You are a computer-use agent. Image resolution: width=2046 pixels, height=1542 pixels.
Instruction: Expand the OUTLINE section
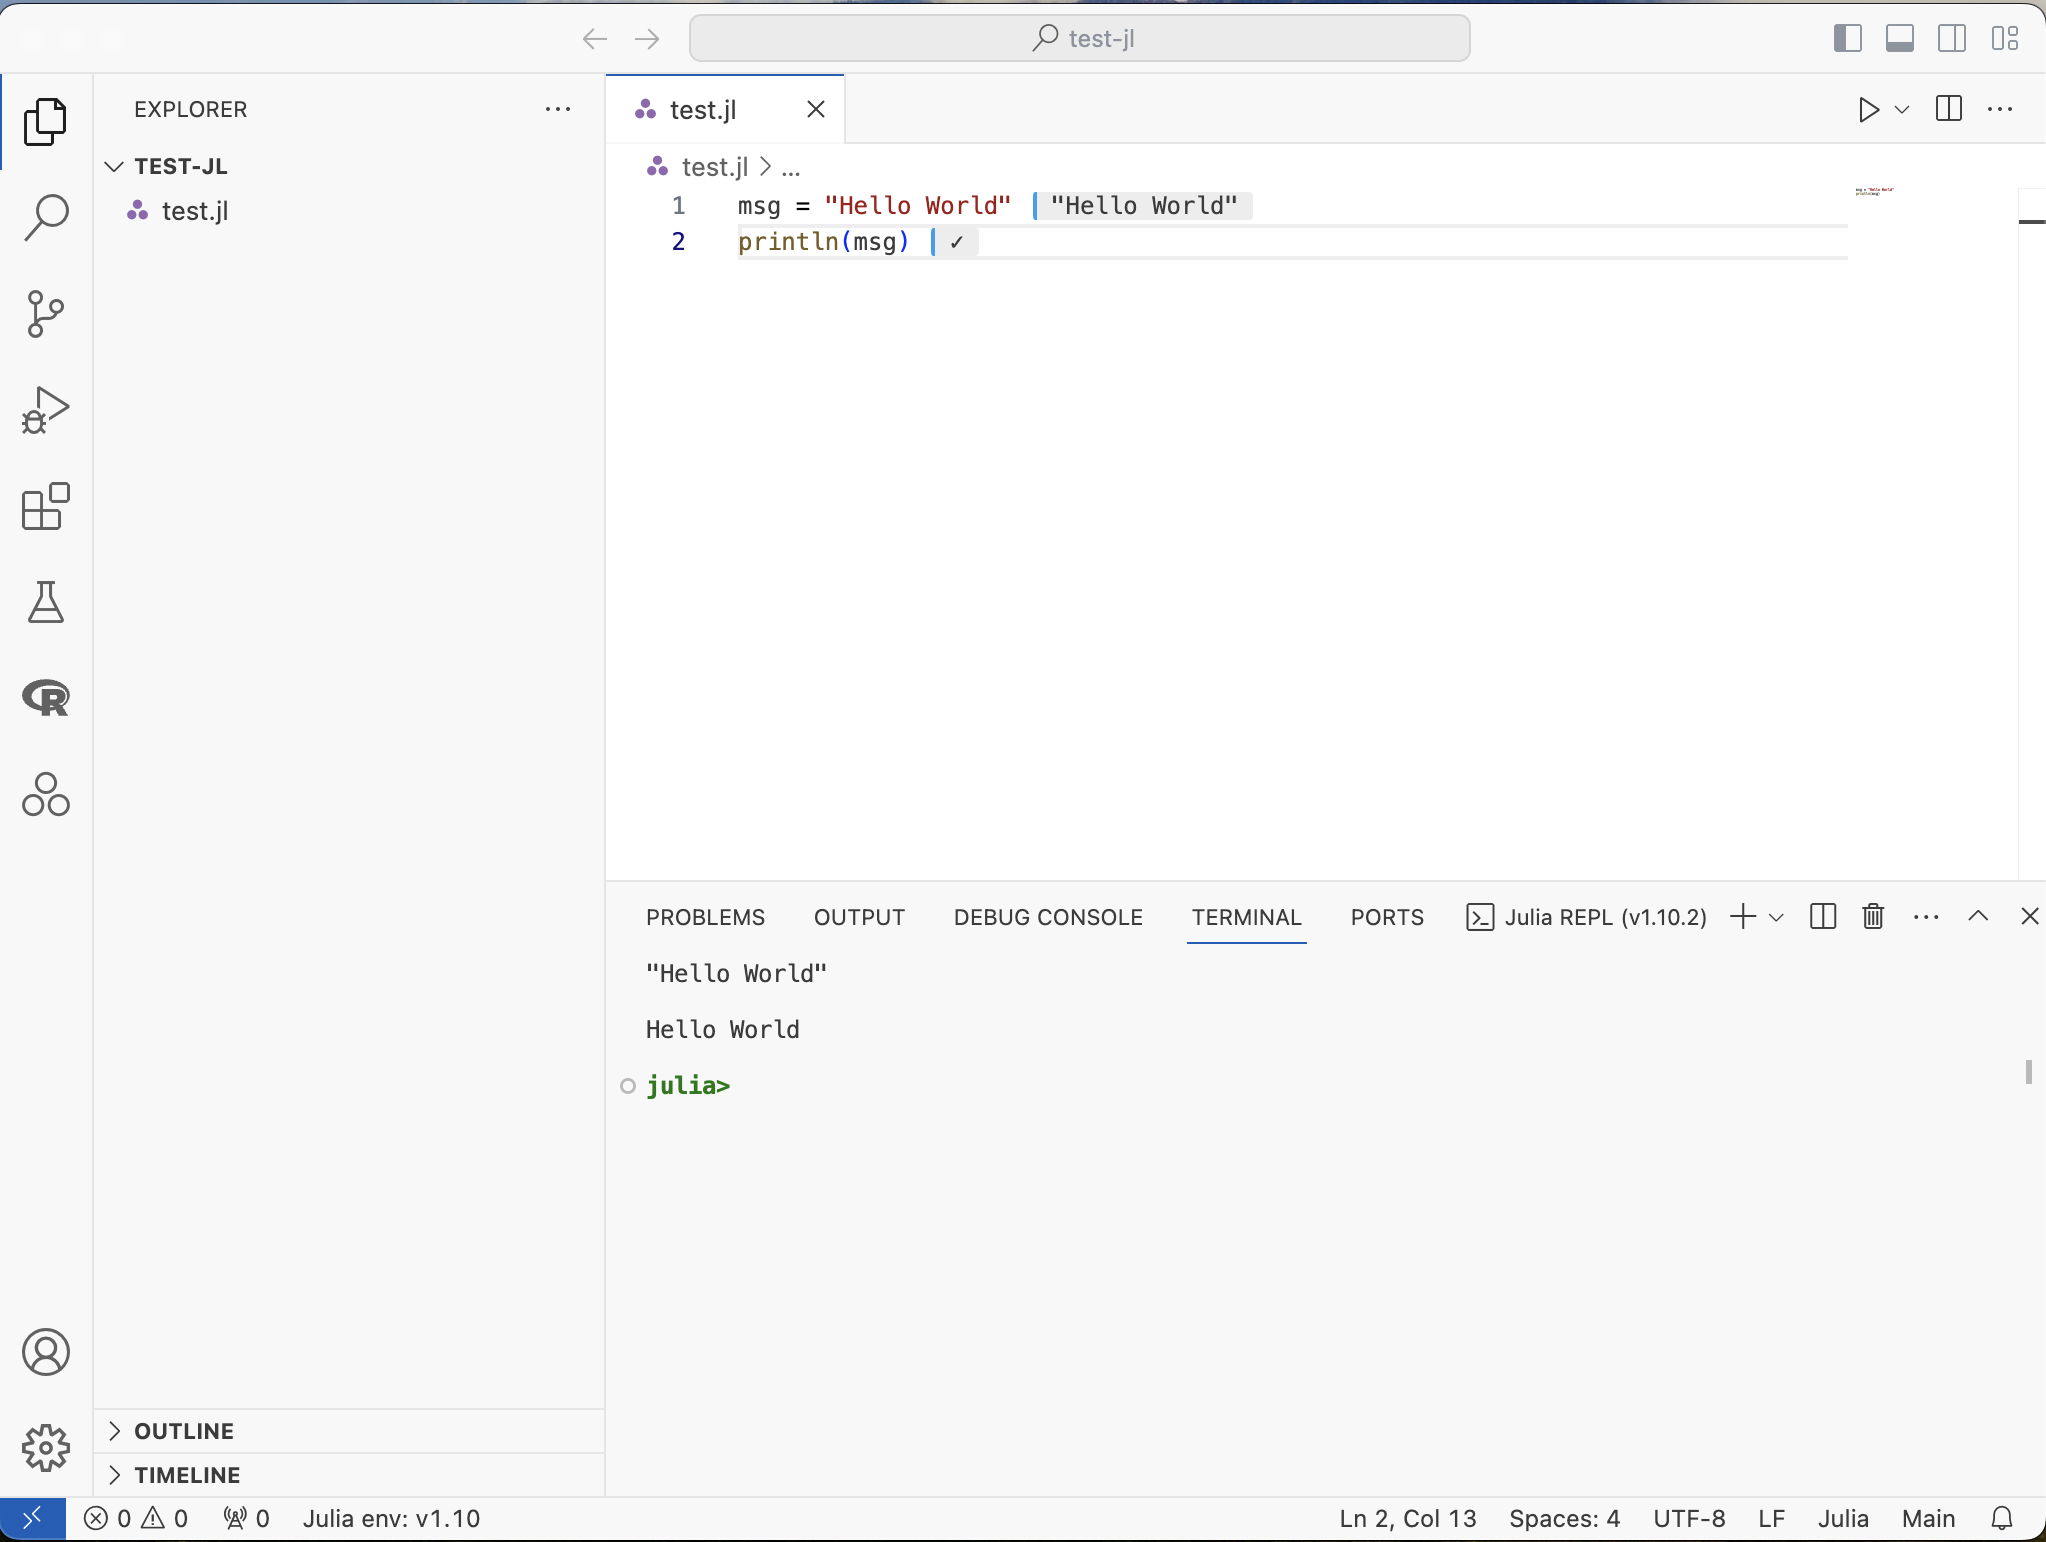click(x=184, y=1431)
